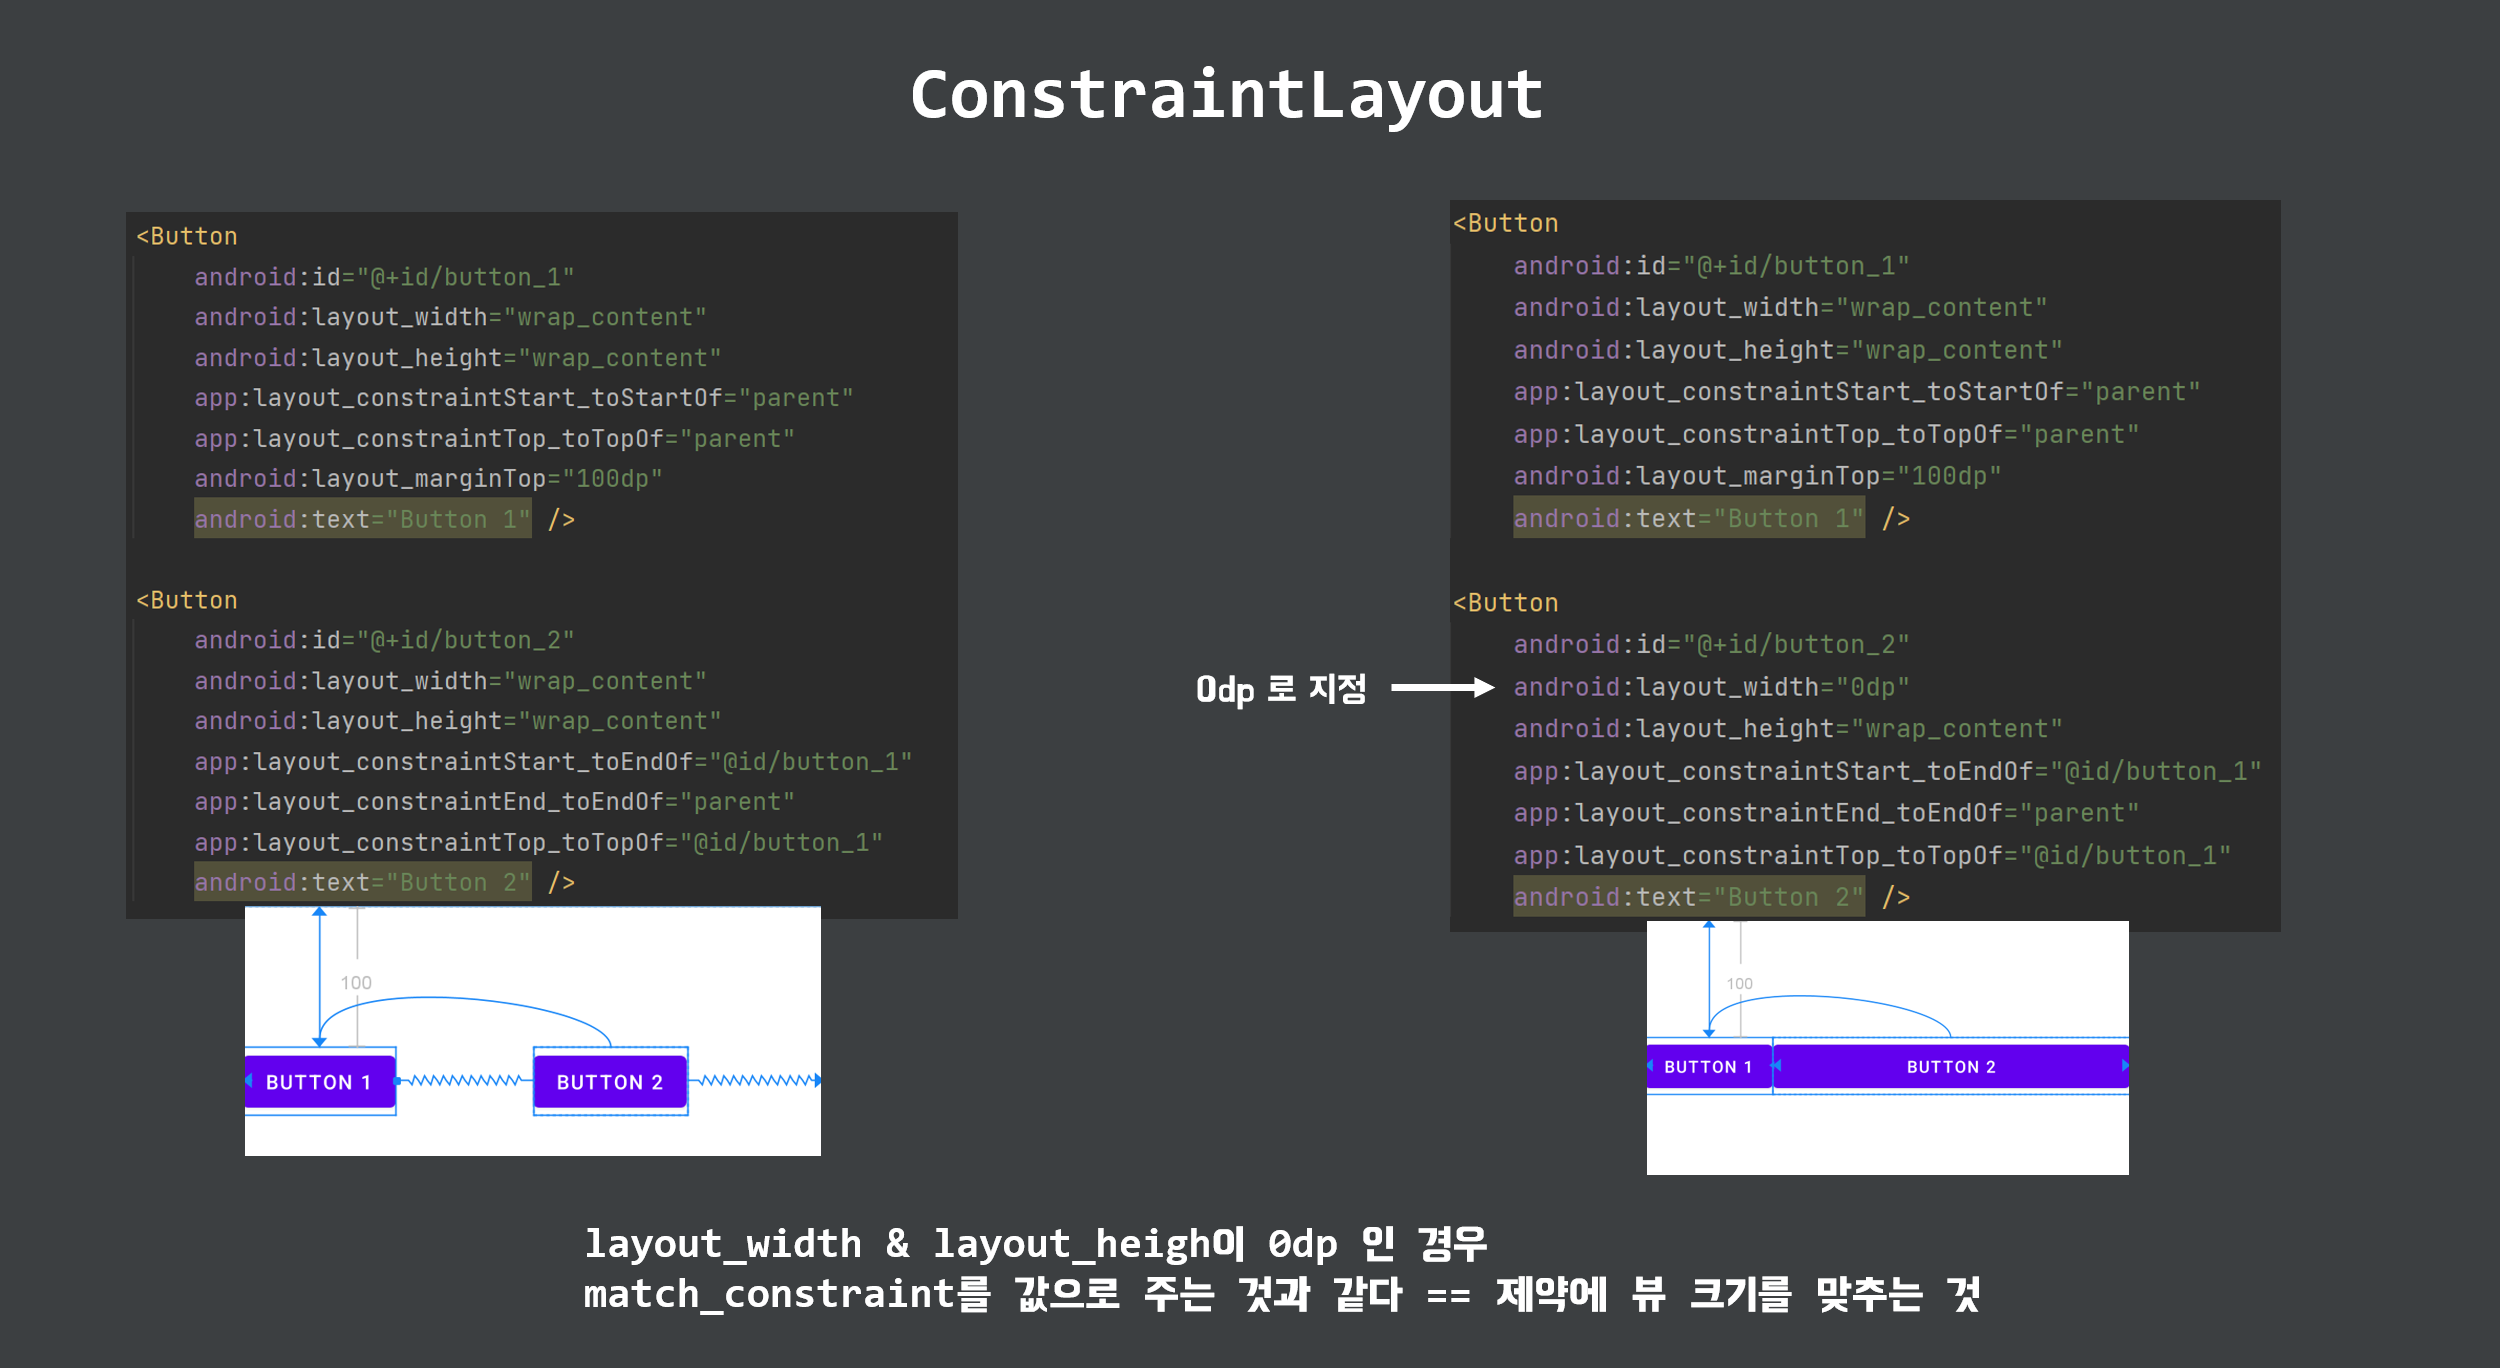The image size is (2500, 1368).
Task: Click the 100 margin label in right preview
Action: click(1740, 984)
